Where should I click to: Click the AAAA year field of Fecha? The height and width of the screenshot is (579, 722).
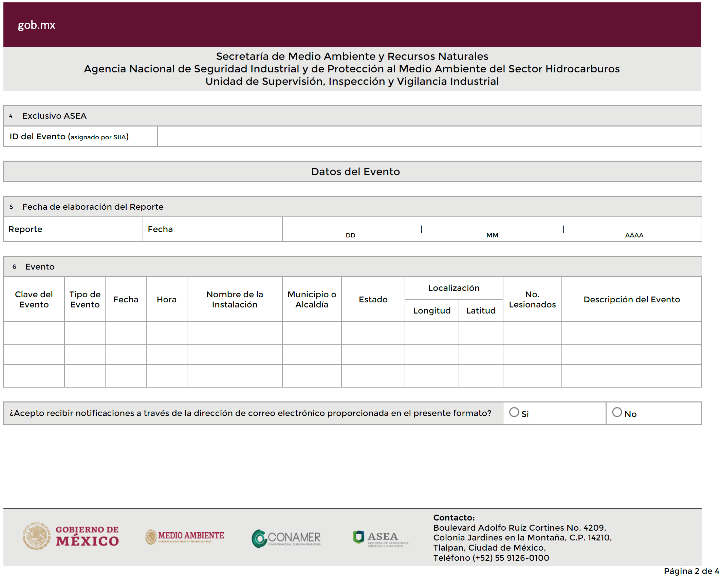click(634, 229)
